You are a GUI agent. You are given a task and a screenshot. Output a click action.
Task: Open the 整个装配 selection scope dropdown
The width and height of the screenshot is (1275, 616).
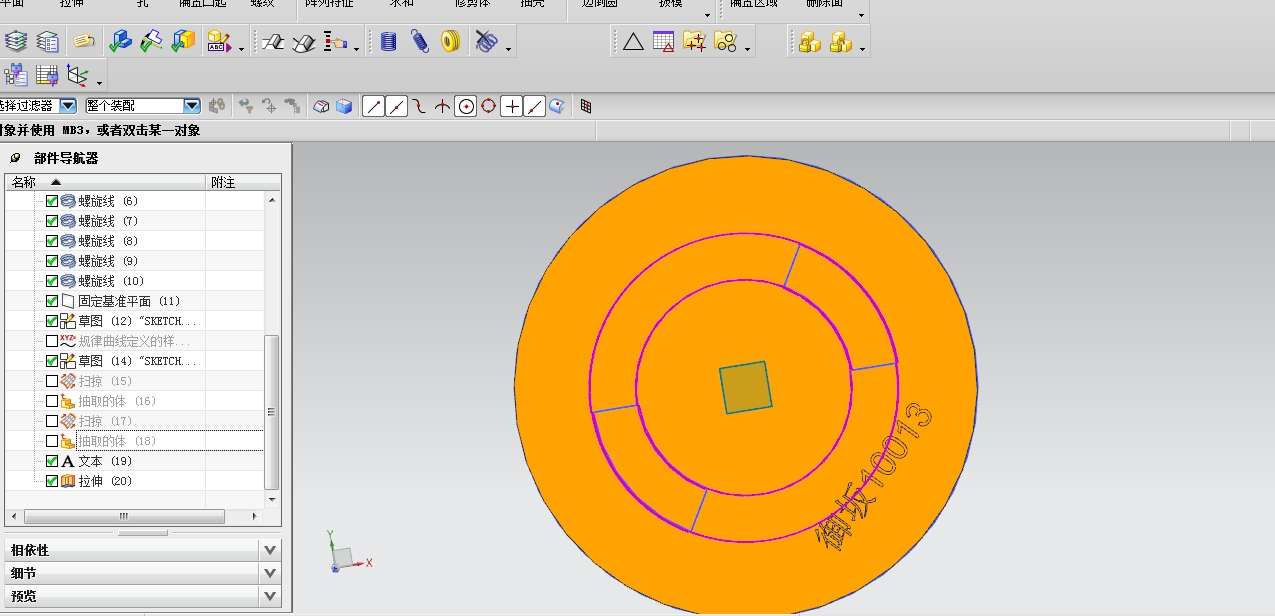(x=192, y=106)
